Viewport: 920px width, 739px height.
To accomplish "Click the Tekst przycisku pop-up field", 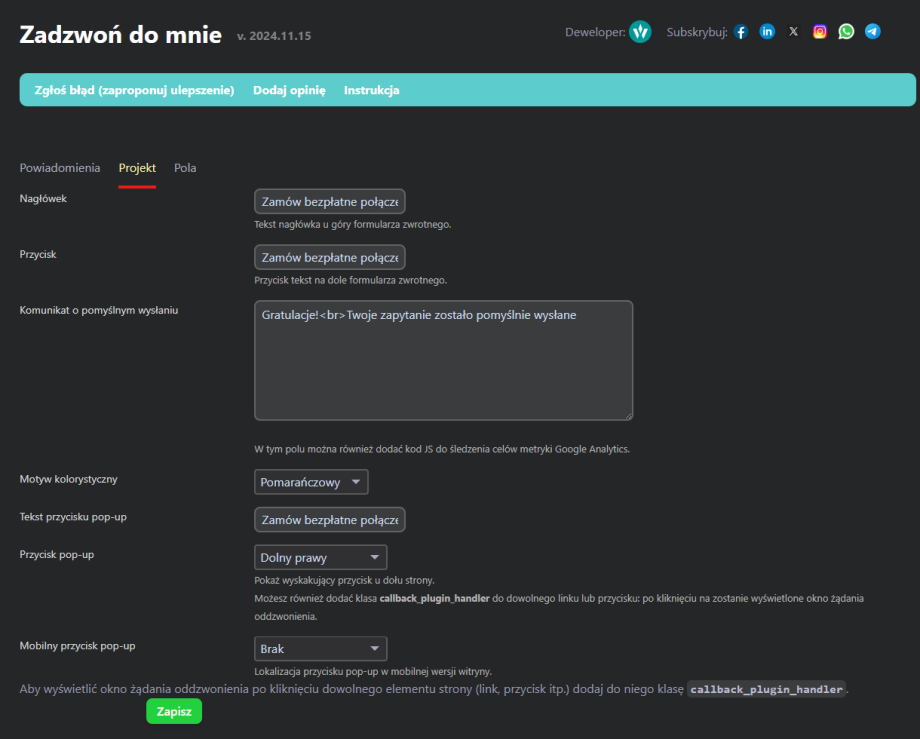I will [329, 520].
